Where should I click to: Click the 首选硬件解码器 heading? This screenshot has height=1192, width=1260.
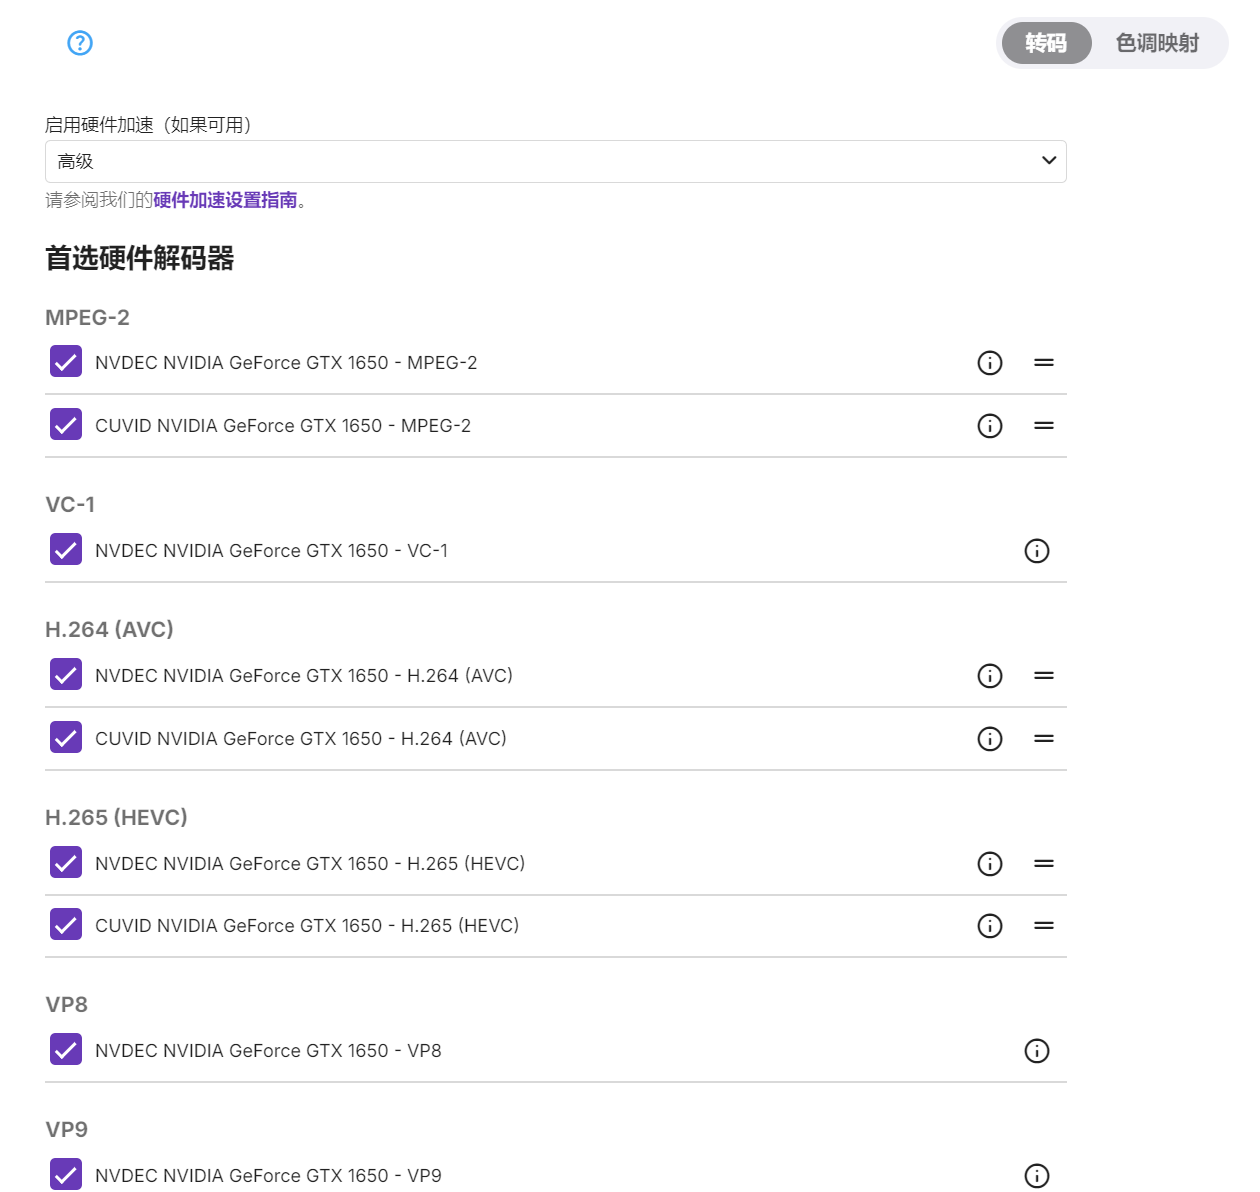[139, 259]
